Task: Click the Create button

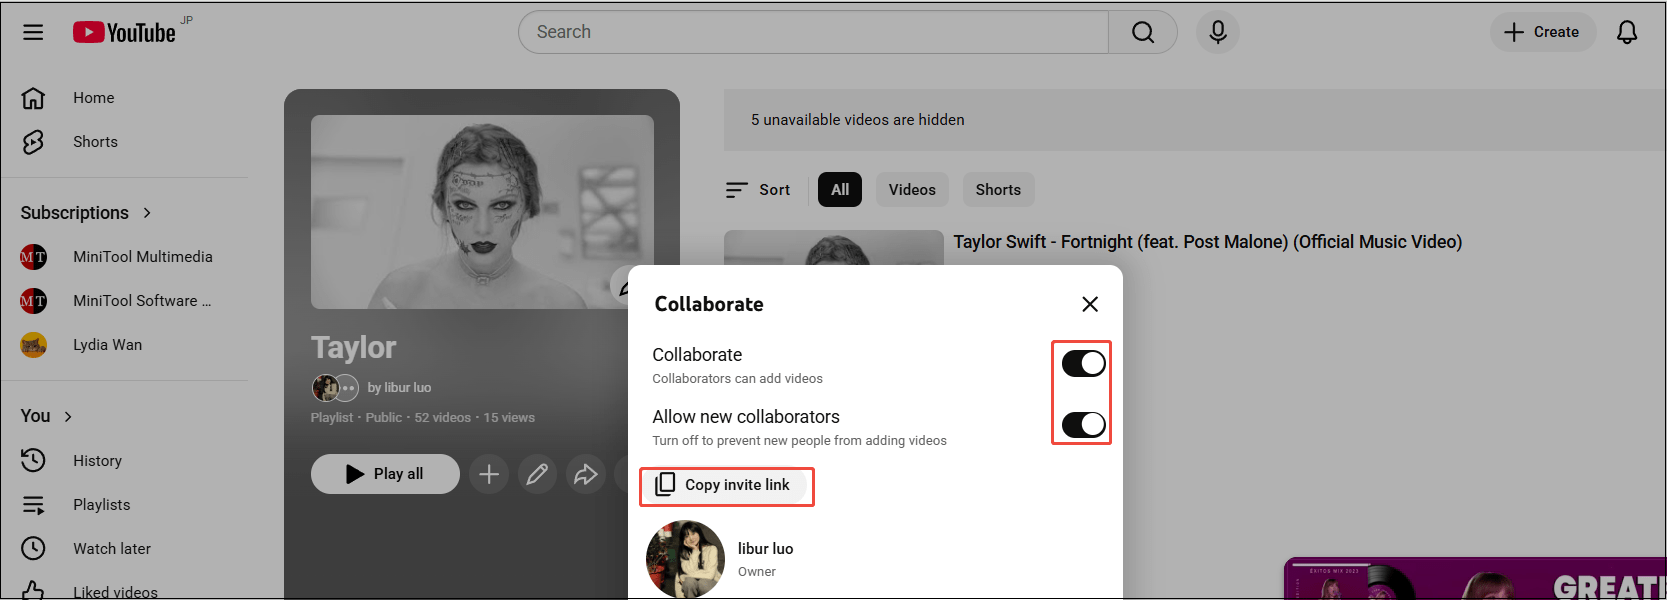Action: [1542, 32]
